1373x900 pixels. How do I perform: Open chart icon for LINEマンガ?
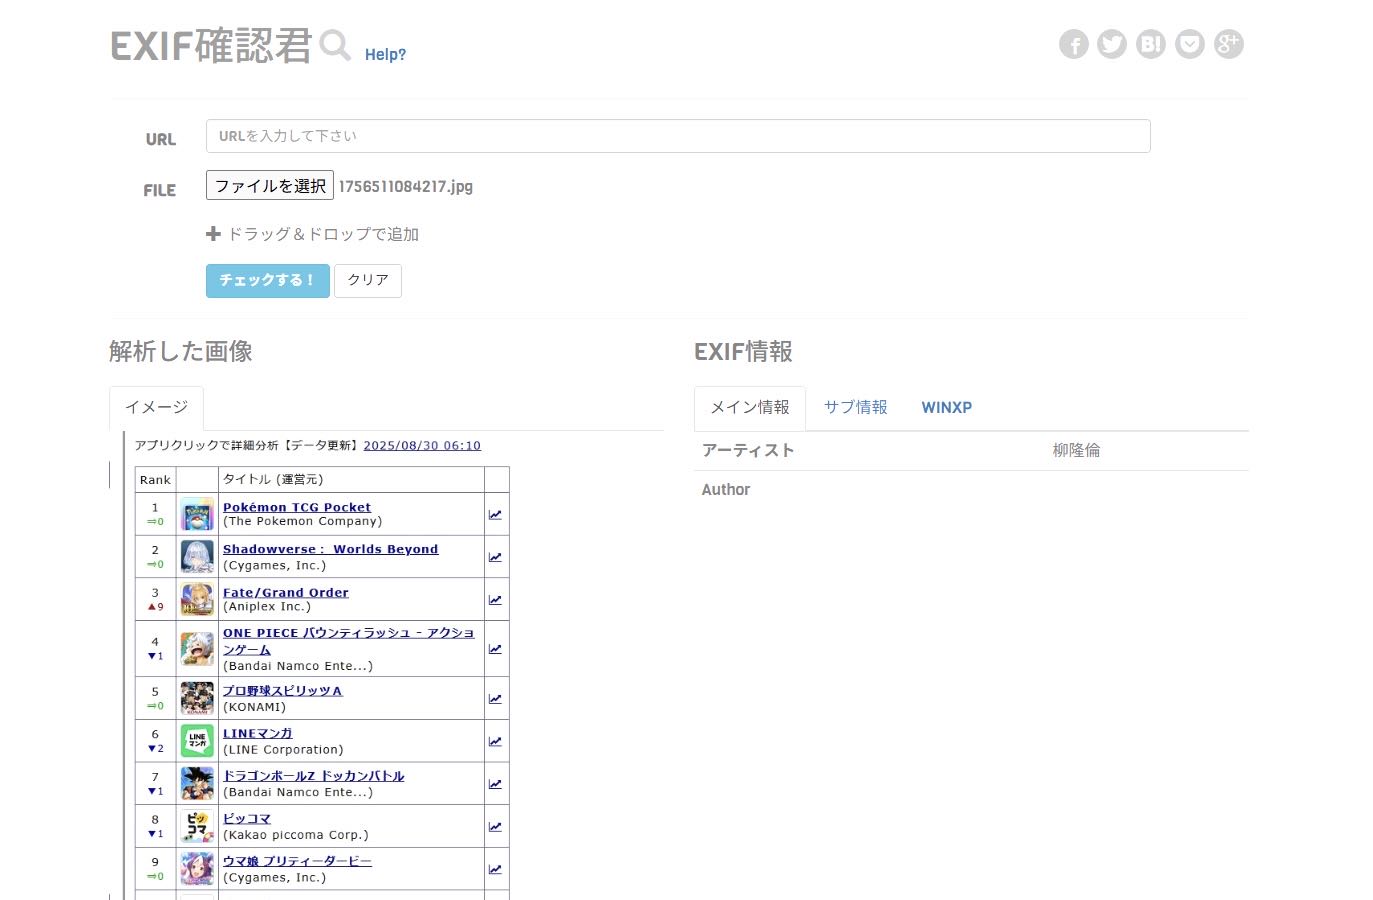point(495,742)
